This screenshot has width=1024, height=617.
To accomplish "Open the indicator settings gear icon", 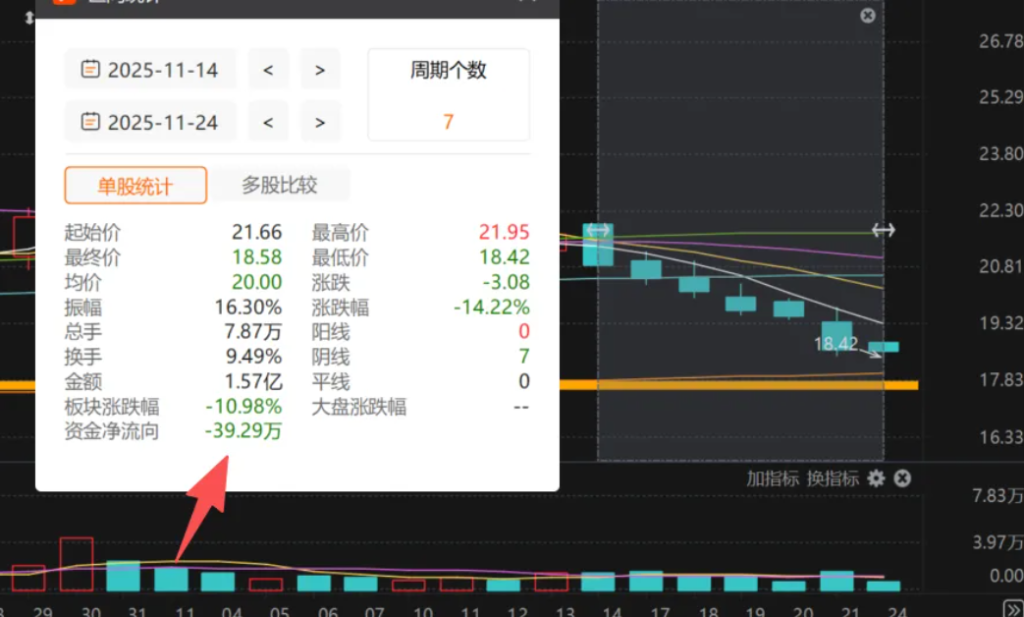I will 876,478.
